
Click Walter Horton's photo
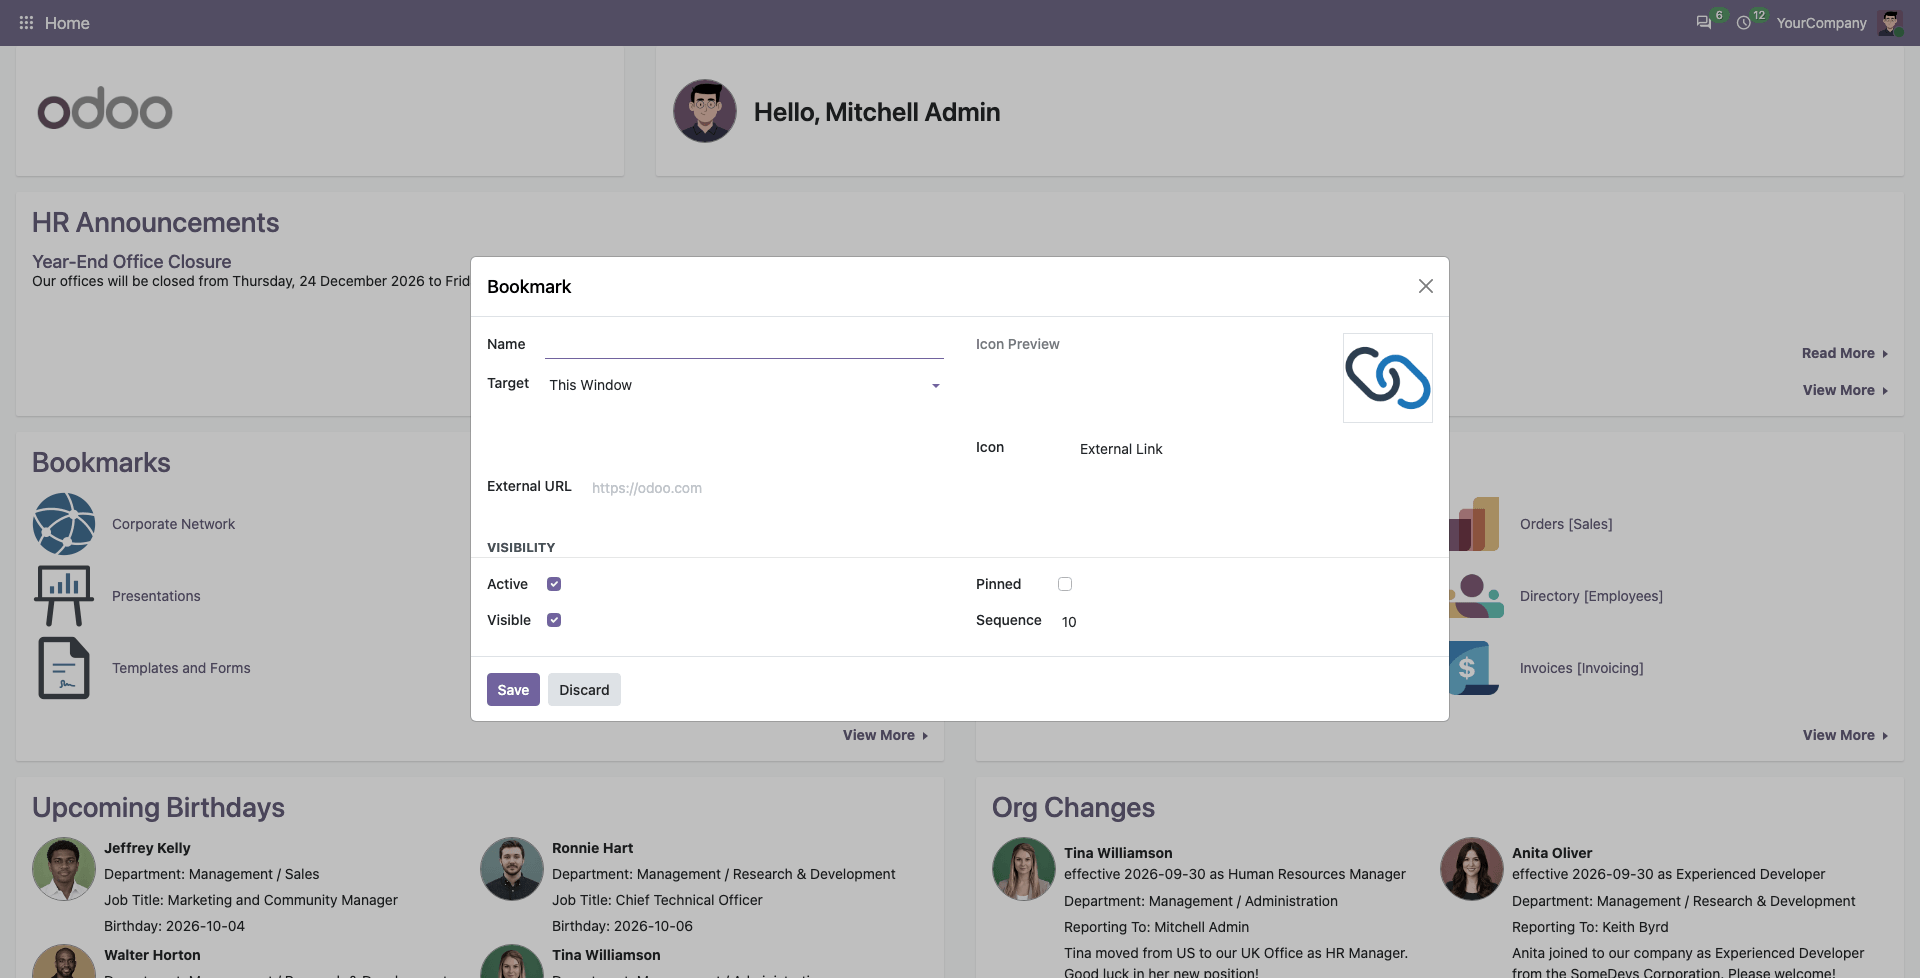pos(64,962)
